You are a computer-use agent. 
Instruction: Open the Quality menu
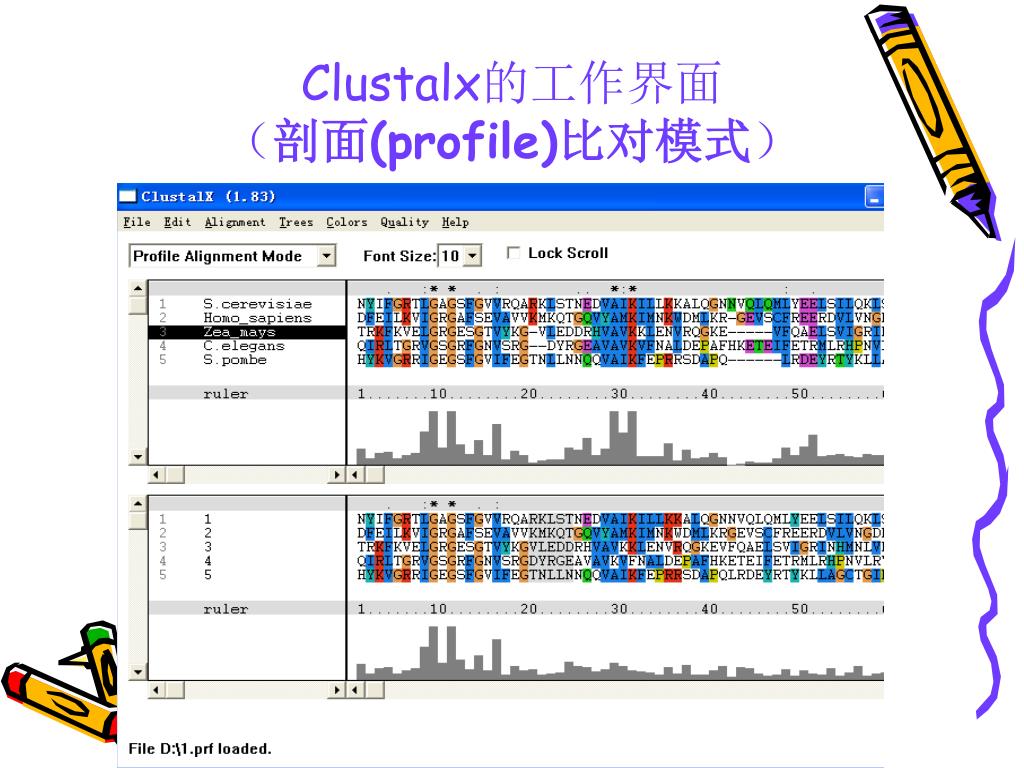405,222
